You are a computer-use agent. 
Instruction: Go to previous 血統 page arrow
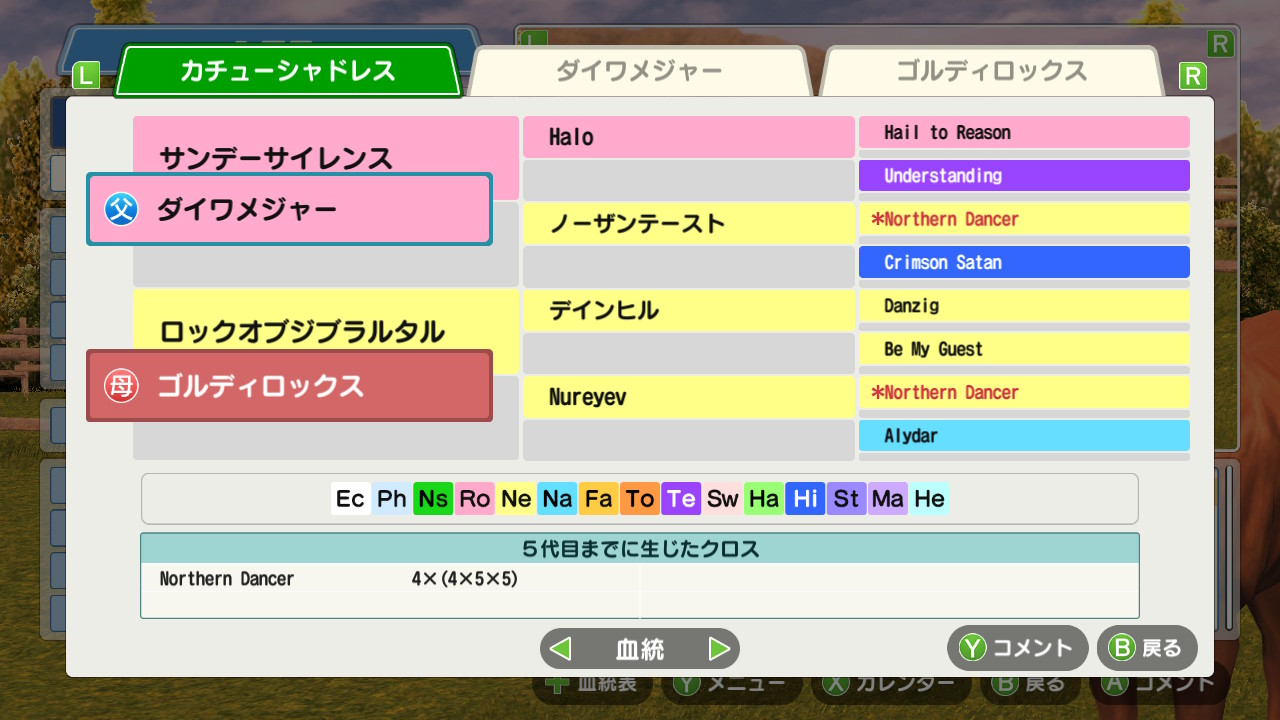561,649
